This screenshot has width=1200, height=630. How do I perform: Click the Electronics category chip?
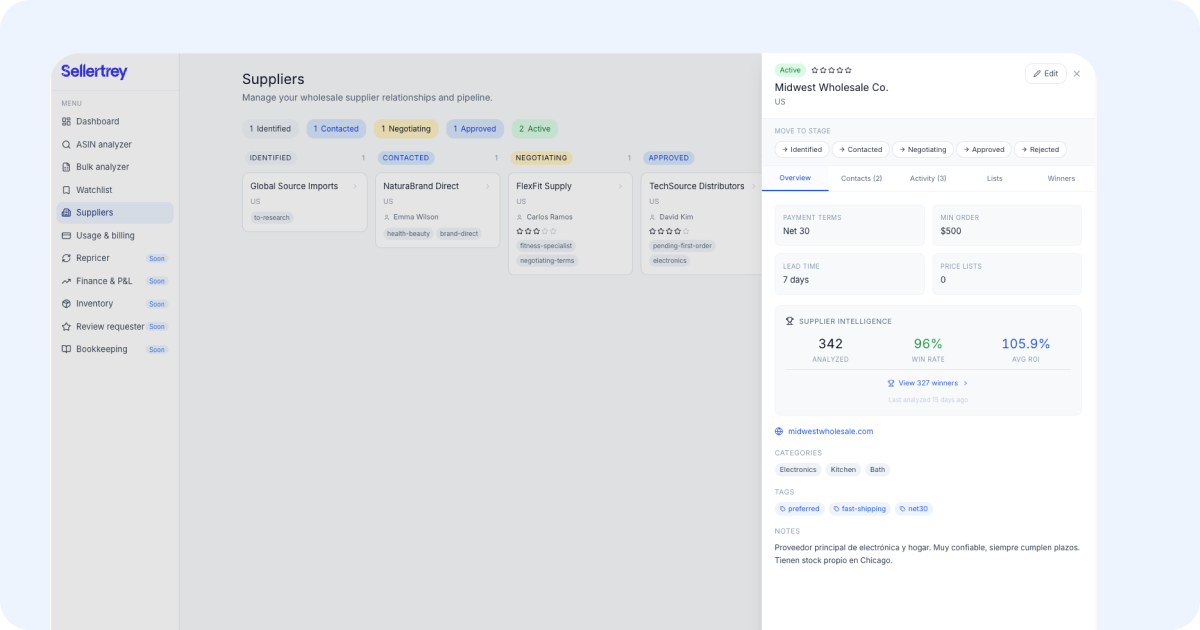[798, 469]
